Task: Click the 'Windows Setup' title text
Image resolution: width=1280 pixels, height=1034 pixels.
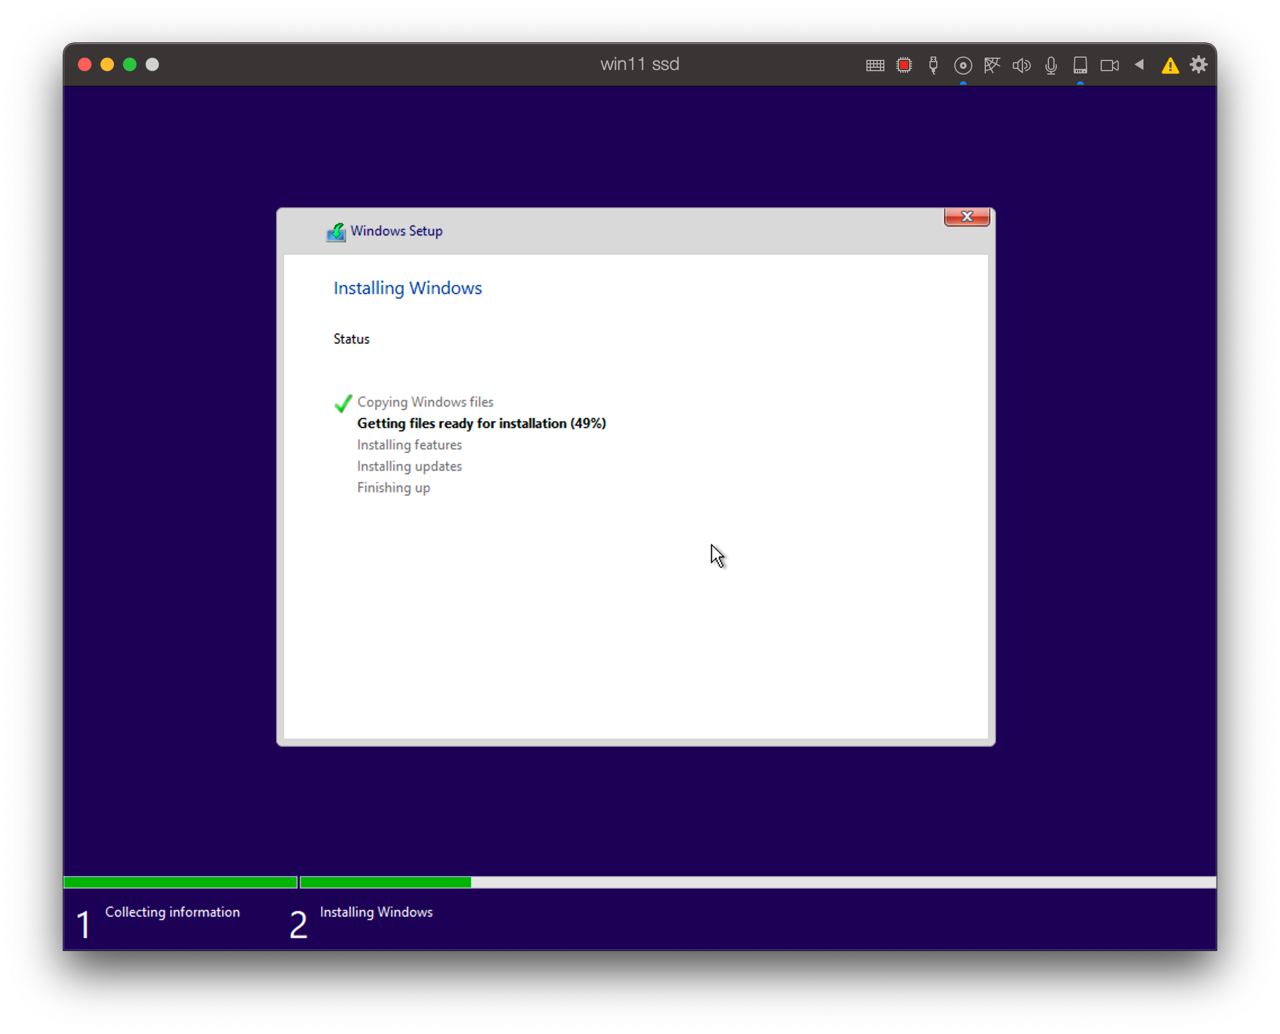Action: [x=396, y=231]
